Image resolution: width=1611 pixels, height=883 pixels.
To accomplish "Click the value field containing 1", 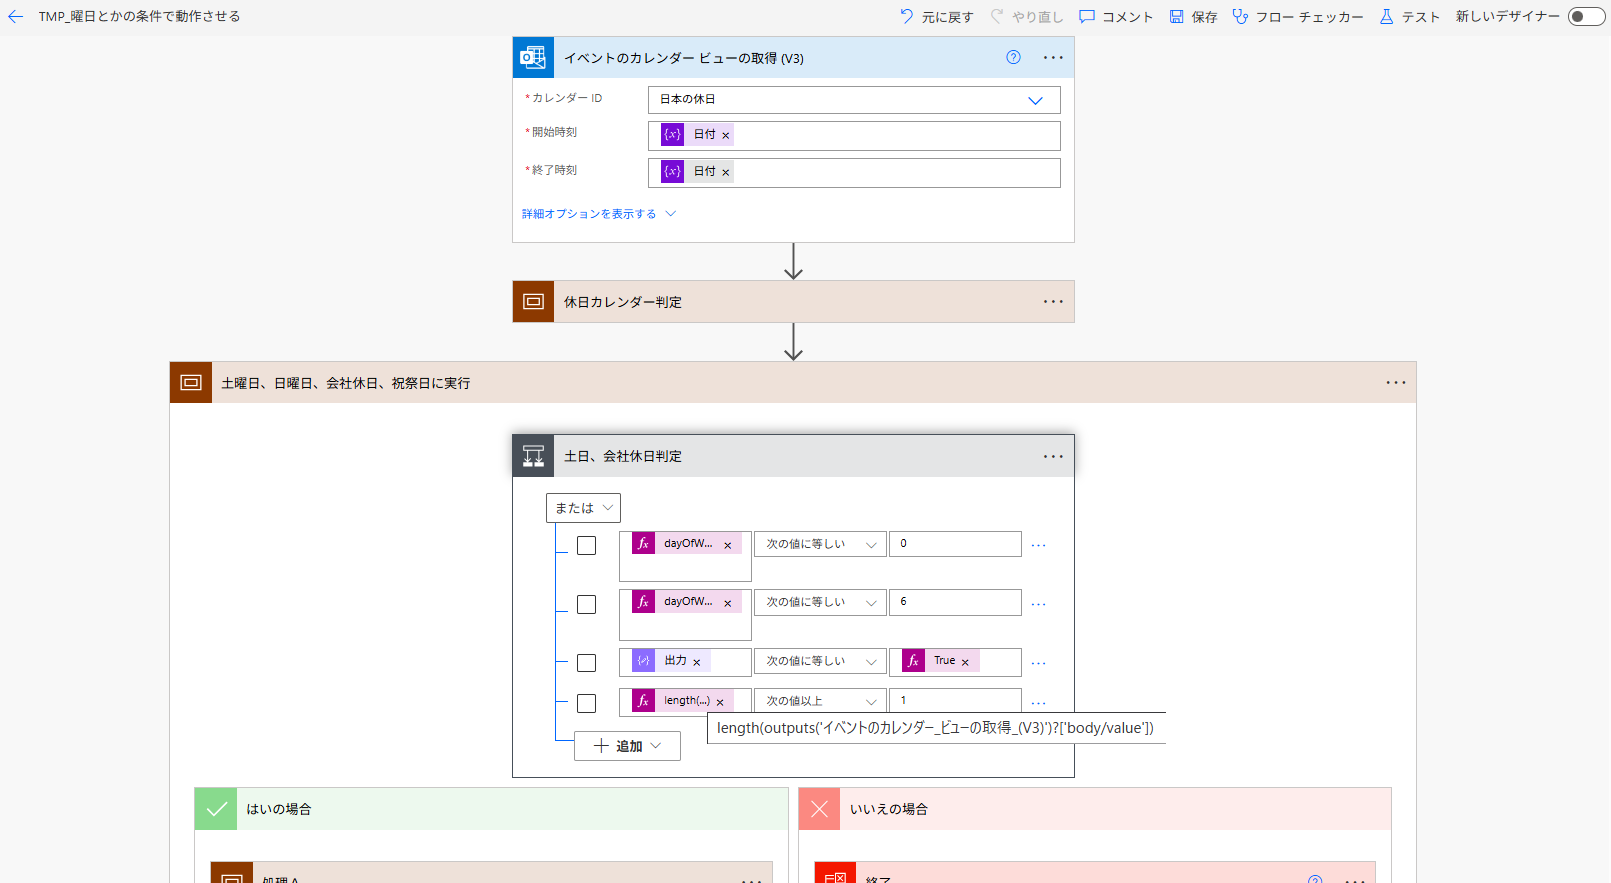I will click(955, 700).
